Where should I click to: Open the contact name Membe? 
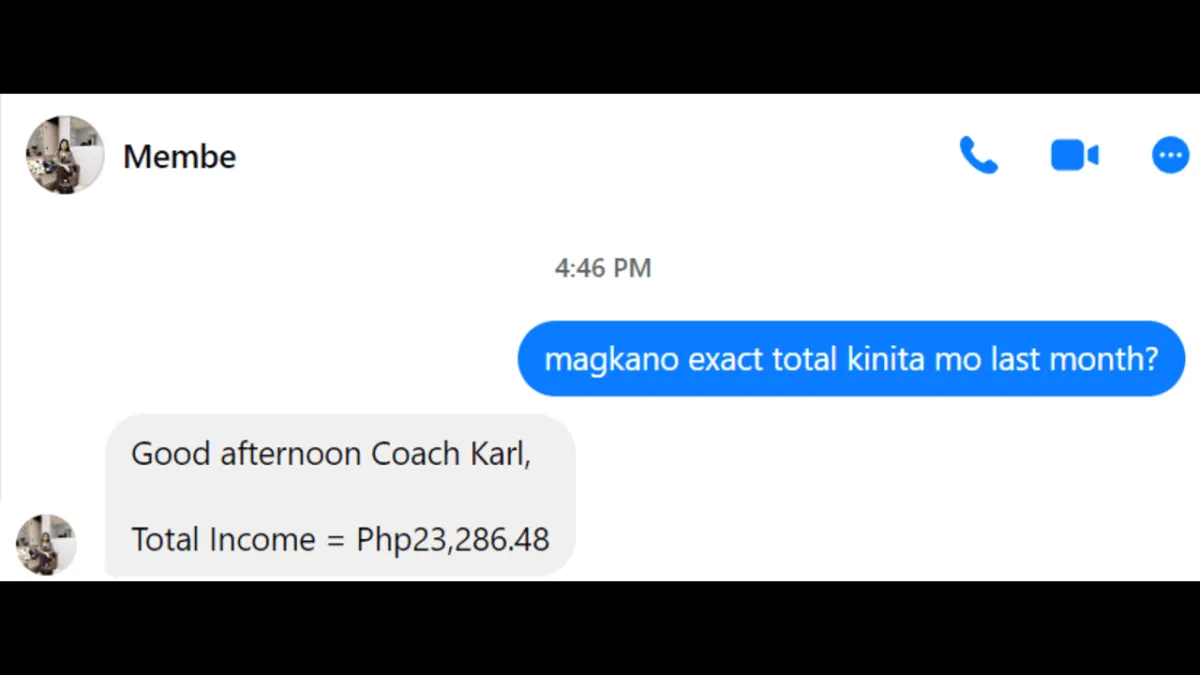point(179,156)
